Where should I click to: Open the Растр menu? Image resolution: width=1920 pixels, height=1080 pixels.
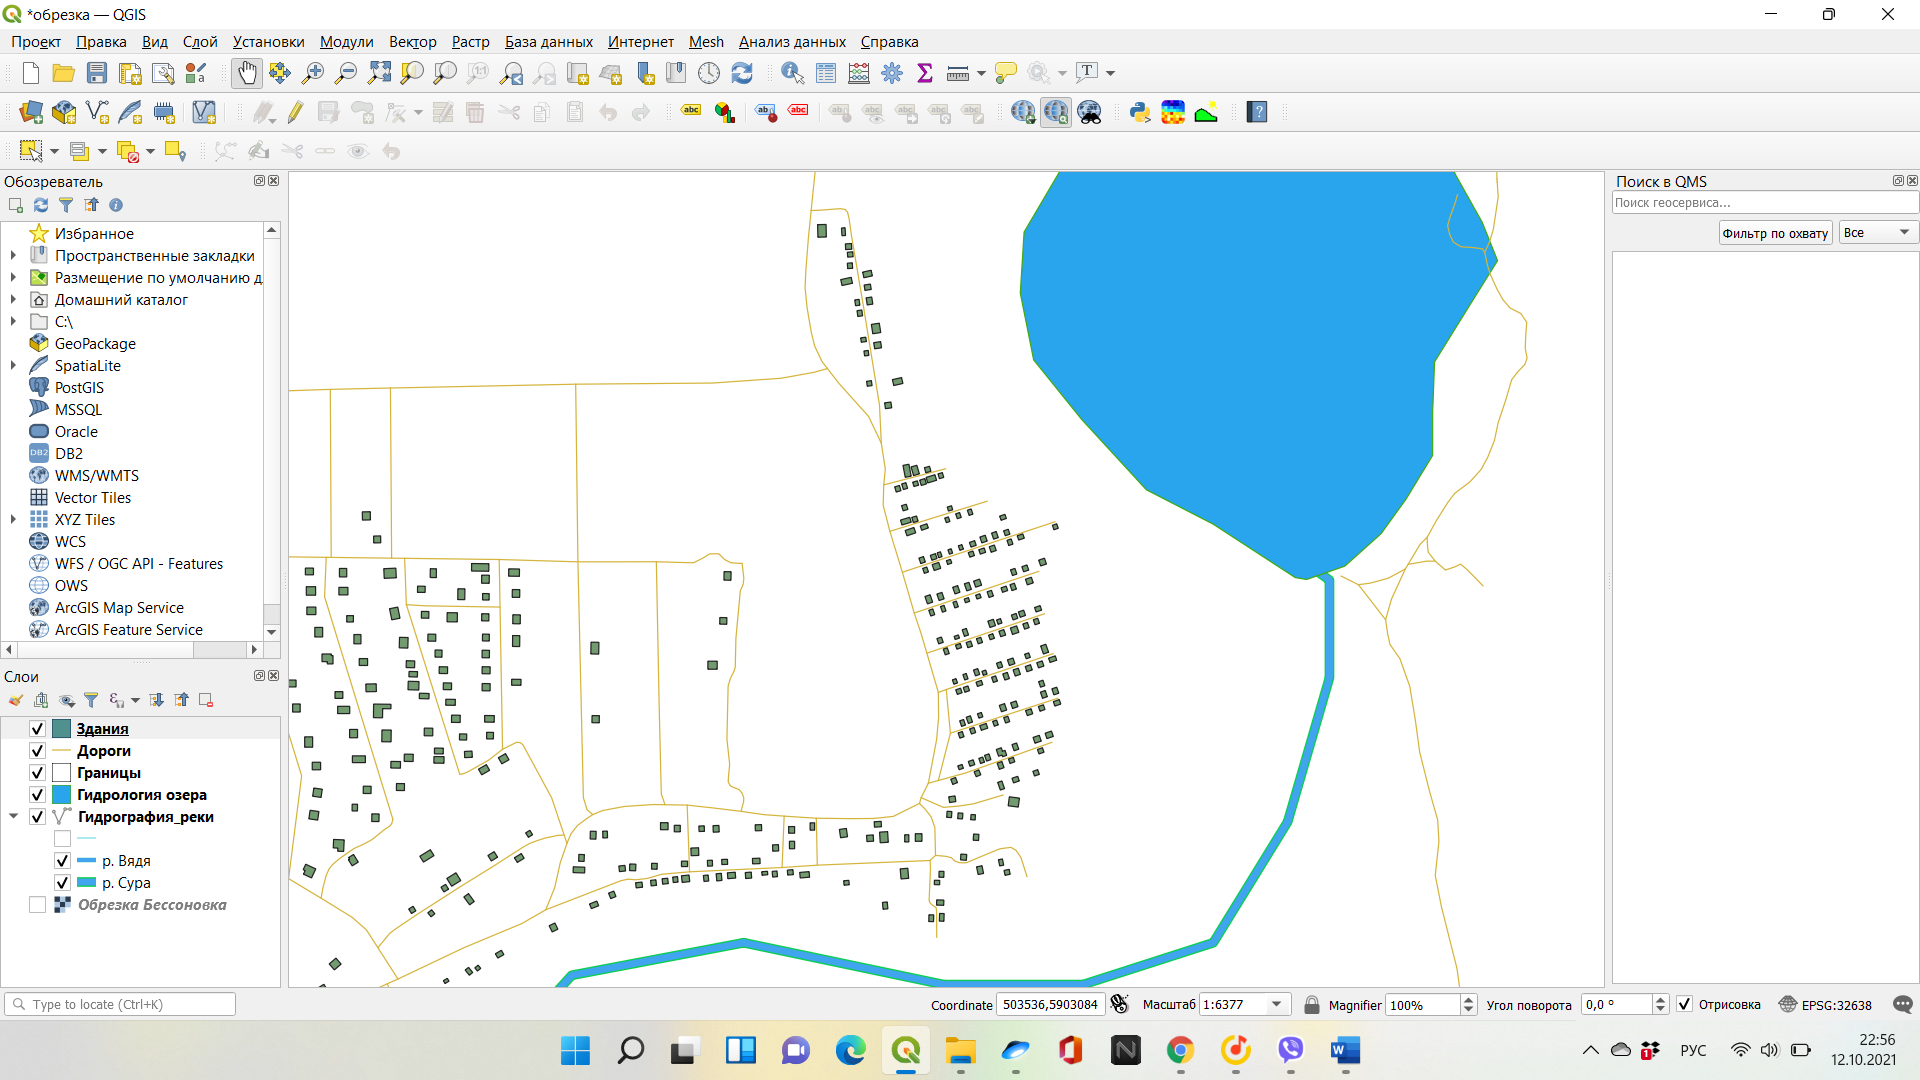click(470, 42)
